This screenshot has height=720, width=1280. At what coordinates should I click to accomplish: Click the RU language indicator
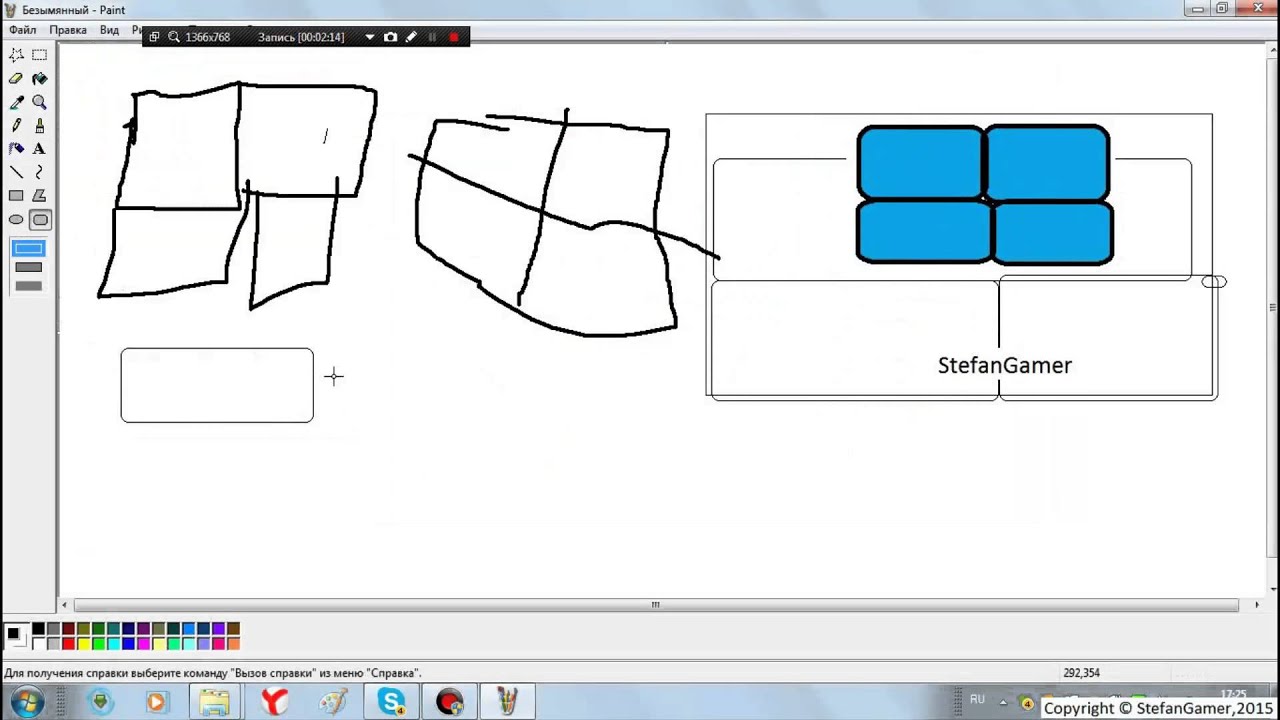[977, 700]
